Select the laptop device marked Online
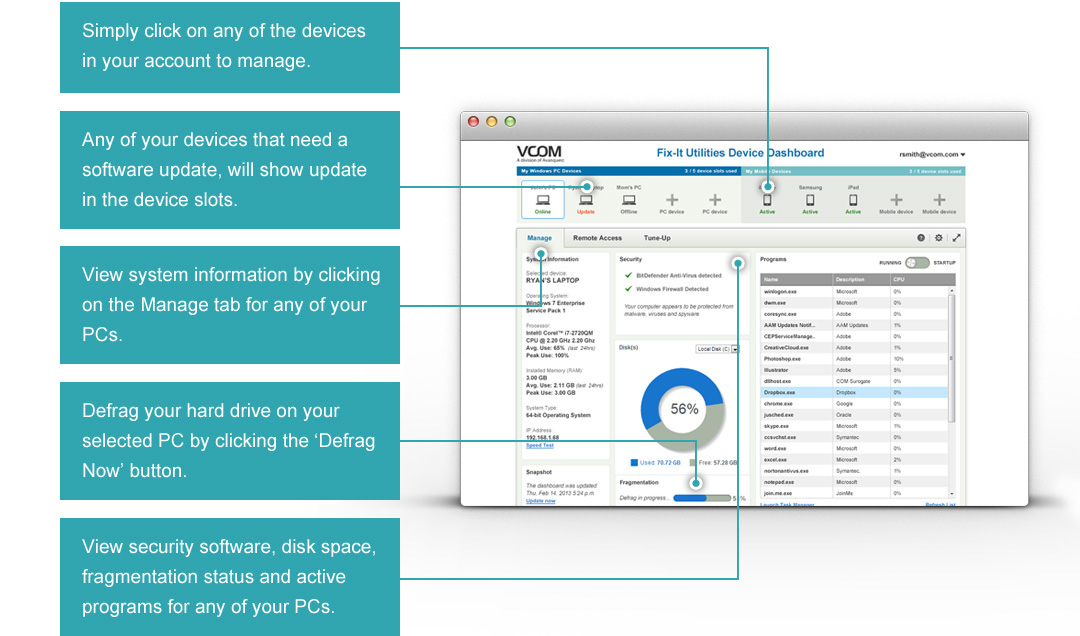Viewport: 1080px width, 636px height. click(543, 201)
